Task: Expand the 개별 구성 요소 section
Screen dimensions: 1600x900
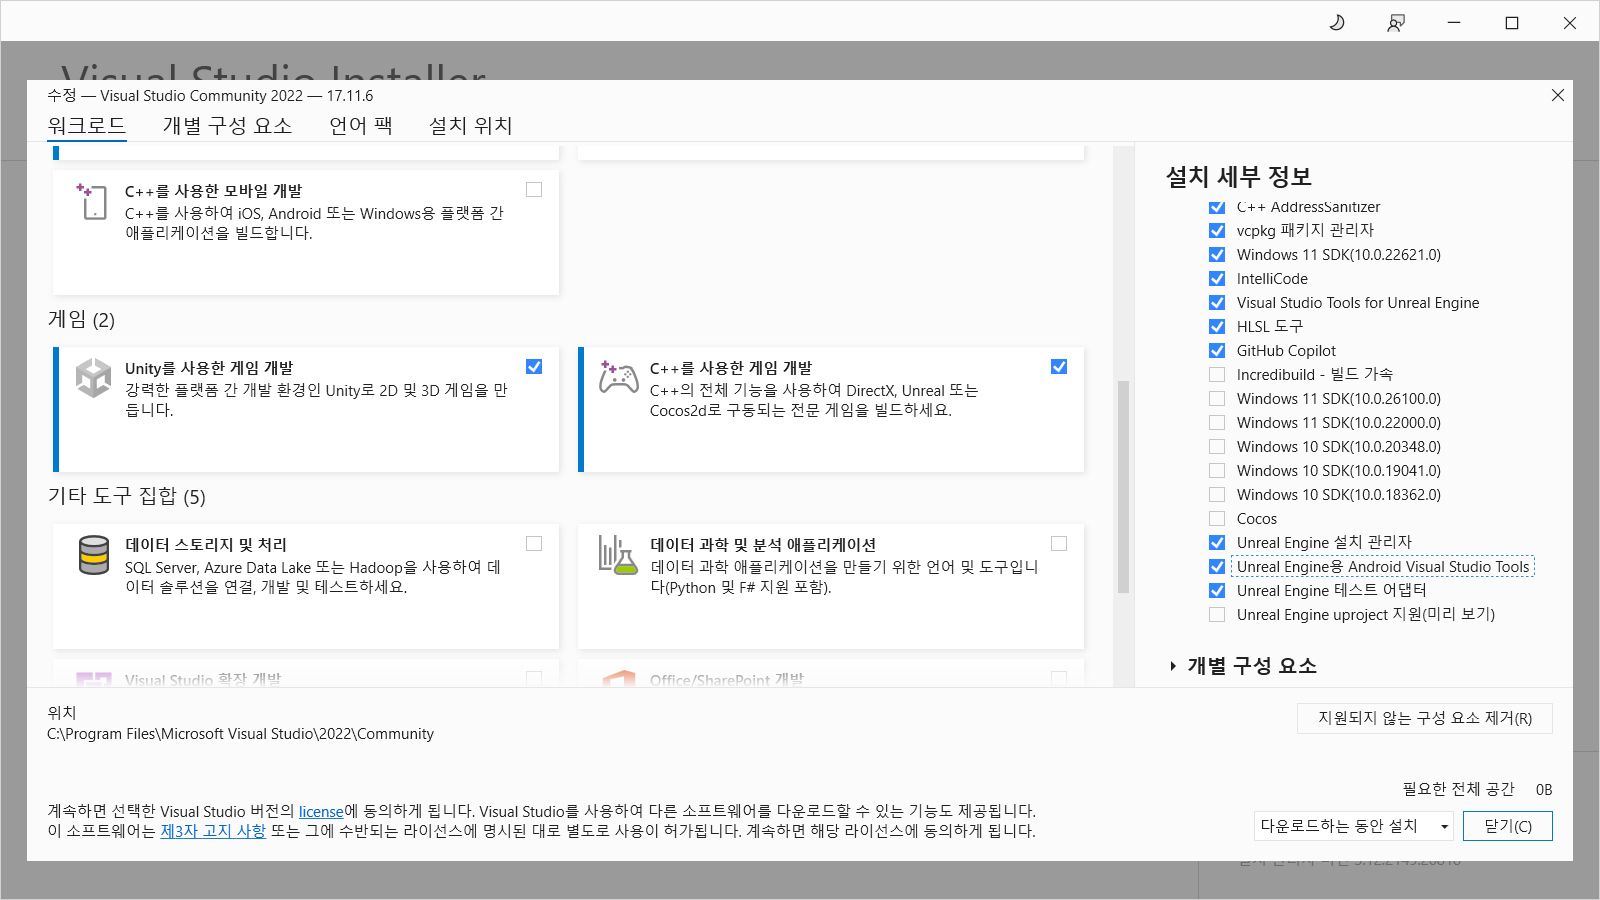Action: click(1173, 666)
